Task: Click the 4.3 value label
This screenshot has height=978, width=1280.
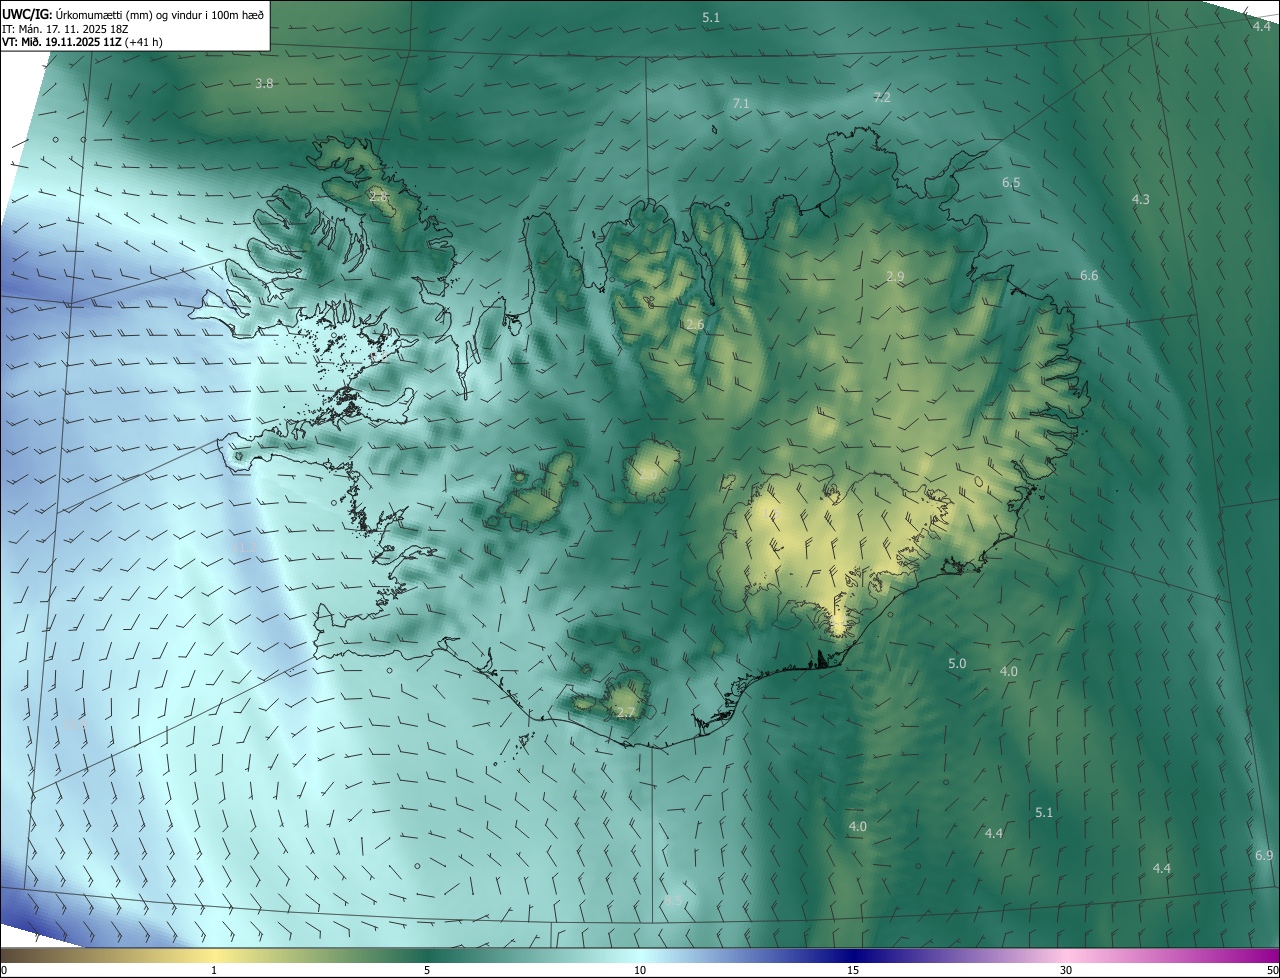Action: tap(1140, 200)
